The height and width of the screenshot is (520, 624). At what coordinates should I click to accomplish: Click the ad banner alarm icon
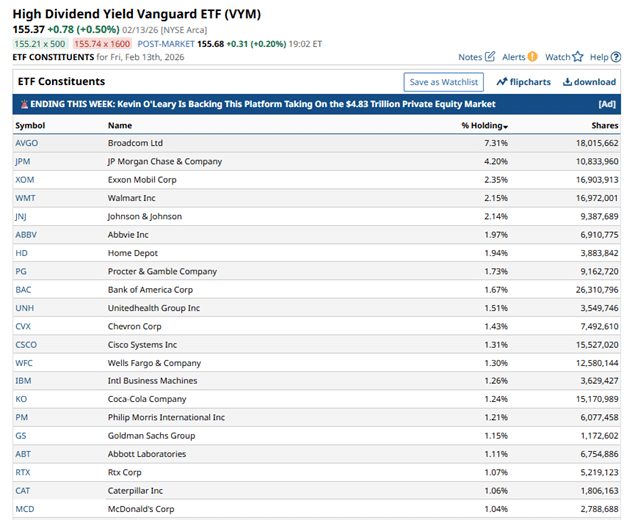tap(24, 104)
